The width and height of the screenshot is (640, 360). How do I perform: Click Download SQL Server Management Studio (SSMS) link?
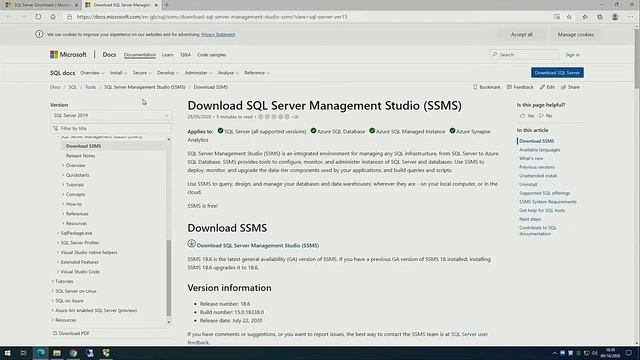(258, 245)
